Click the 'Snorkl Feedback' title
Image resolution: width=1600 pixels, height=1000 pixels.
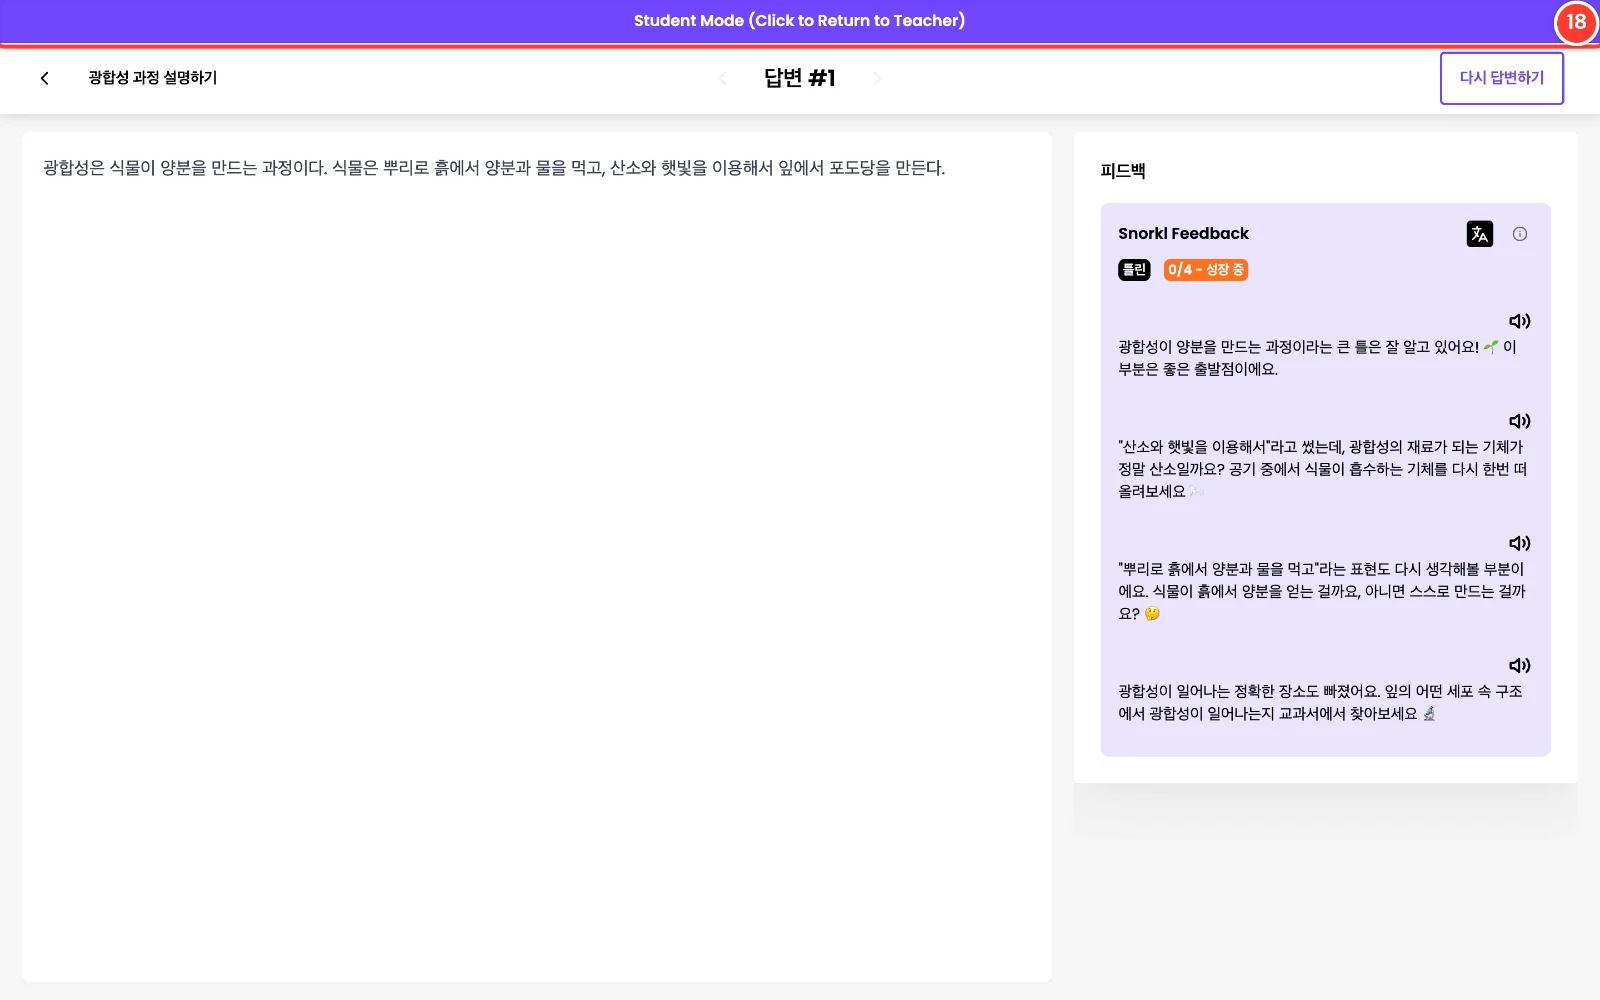click(1183, 234)
